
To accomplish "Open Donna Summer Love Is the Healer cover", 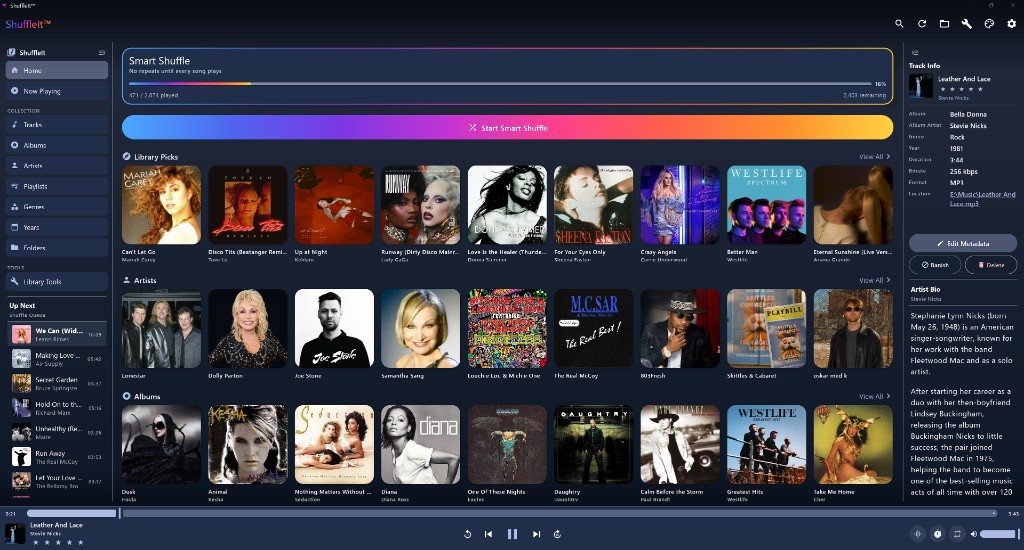I will point(507,204).
